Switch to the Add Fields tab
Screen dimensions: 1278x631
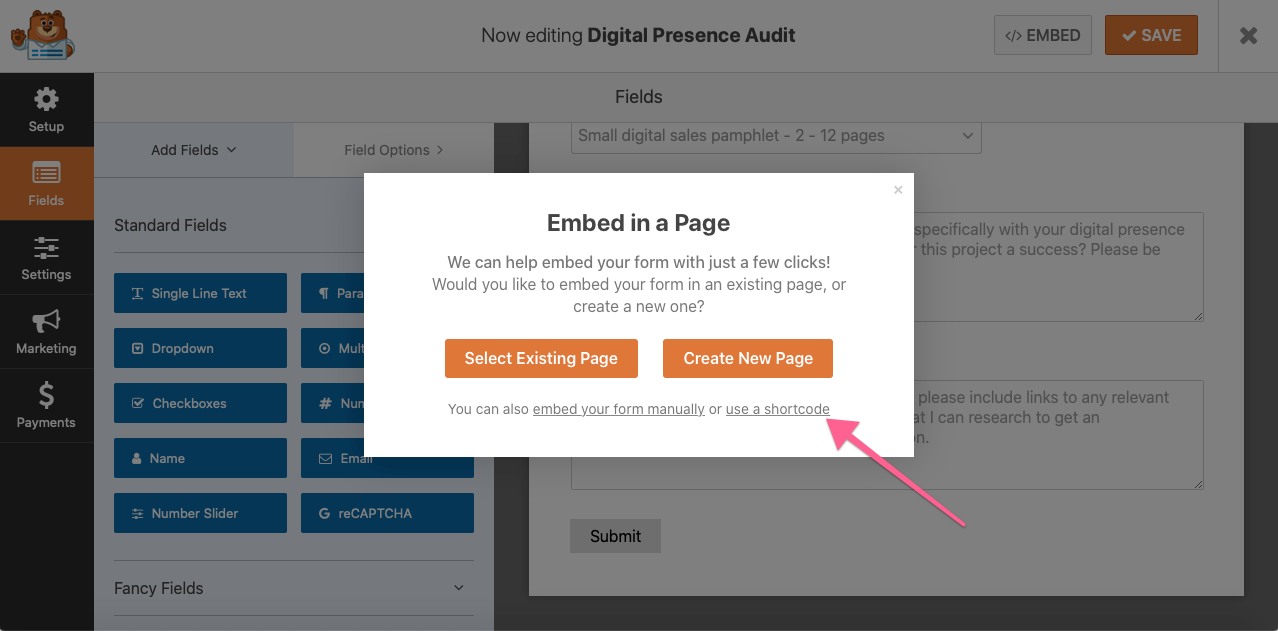click(194, 150)
